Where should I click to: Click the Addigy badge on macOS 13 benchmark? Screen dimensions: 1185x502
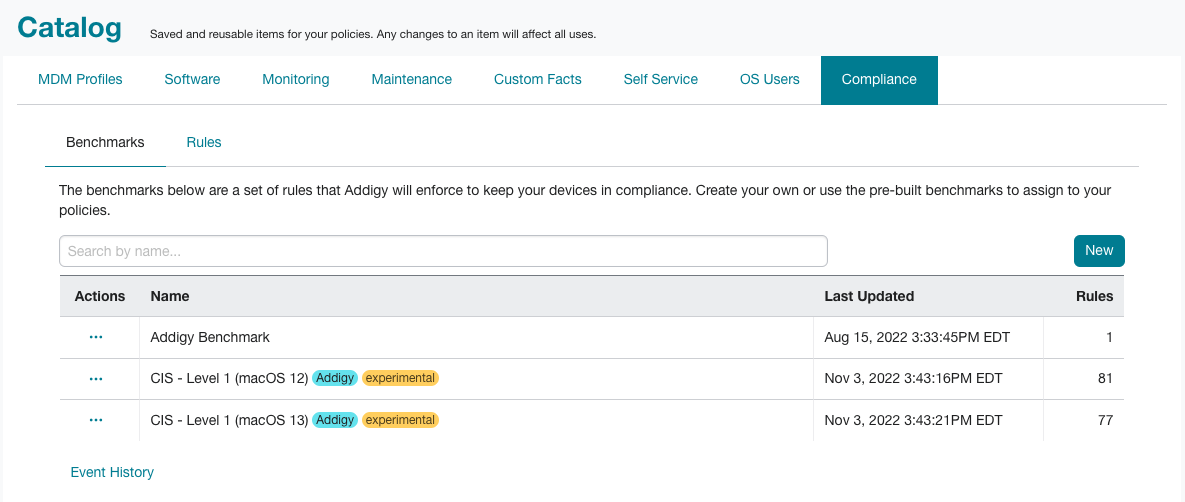click(x=335, y=420)
